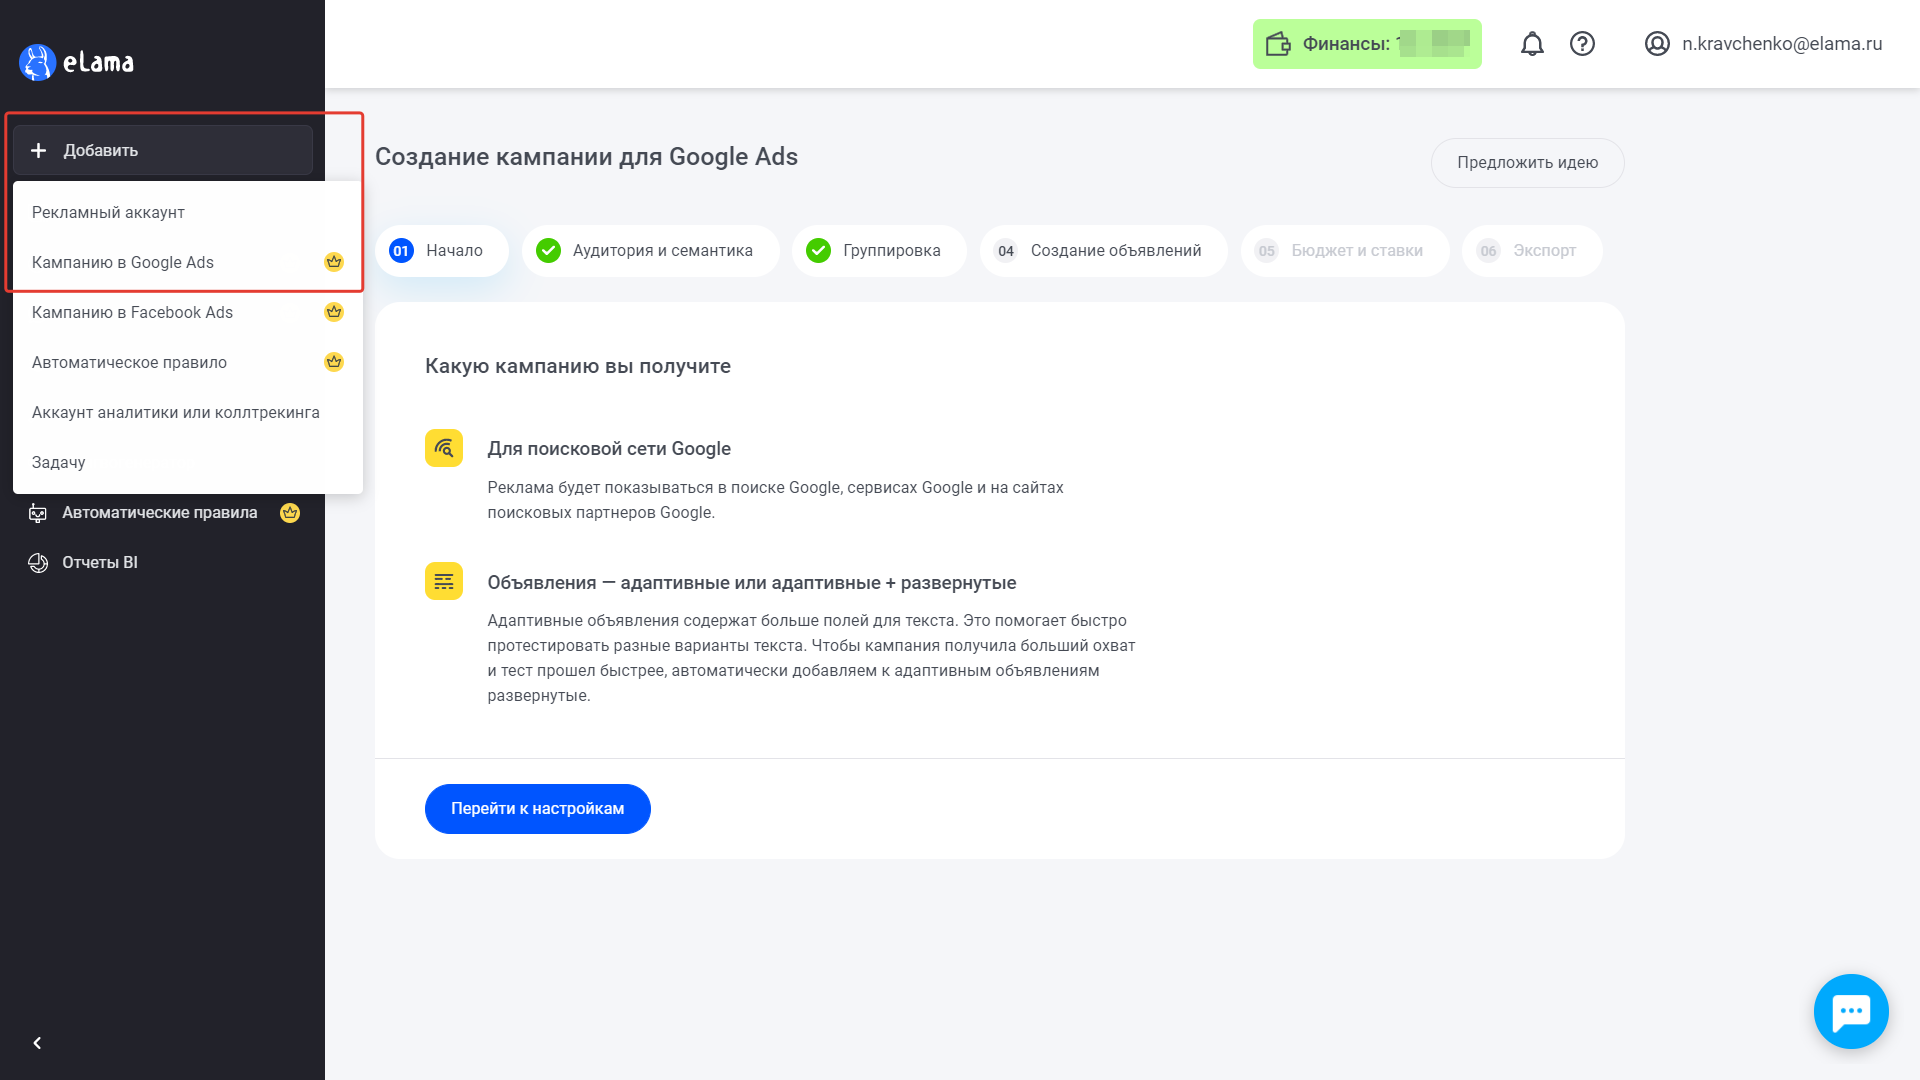Open the Добавить dropdown button
The image size is (1920, 1080).
tap(163, 151)
